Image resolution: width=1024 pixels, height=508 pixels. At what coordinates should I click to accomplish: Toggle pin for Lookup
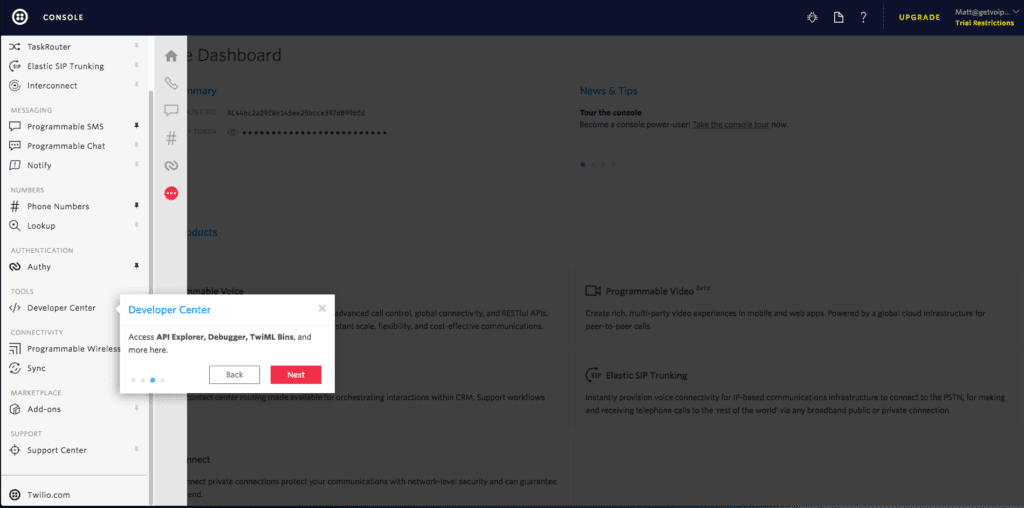tap(136, 225)
